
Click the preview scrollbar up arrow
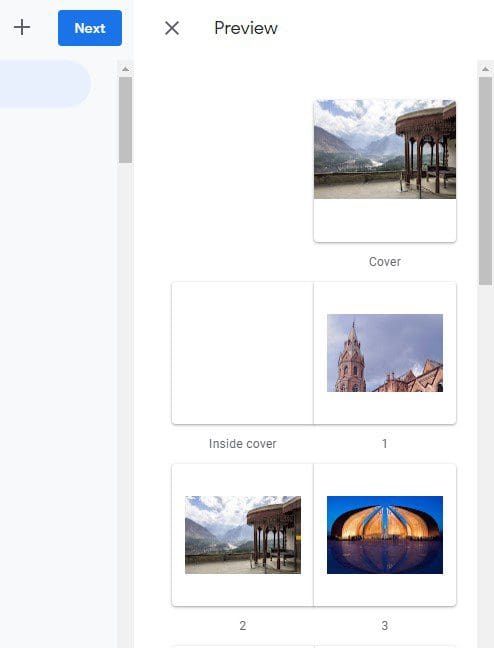pos(485,69)
